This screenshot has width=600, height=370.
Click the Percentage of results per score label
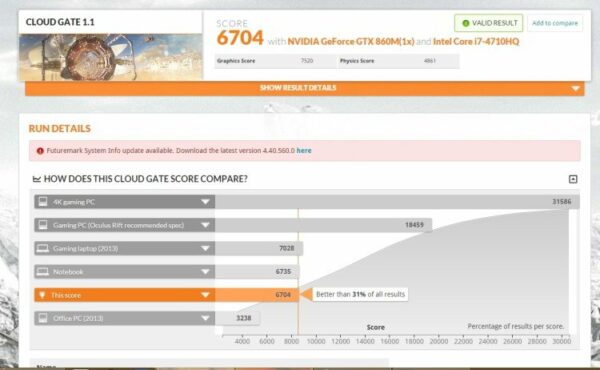tap(515, 326)
